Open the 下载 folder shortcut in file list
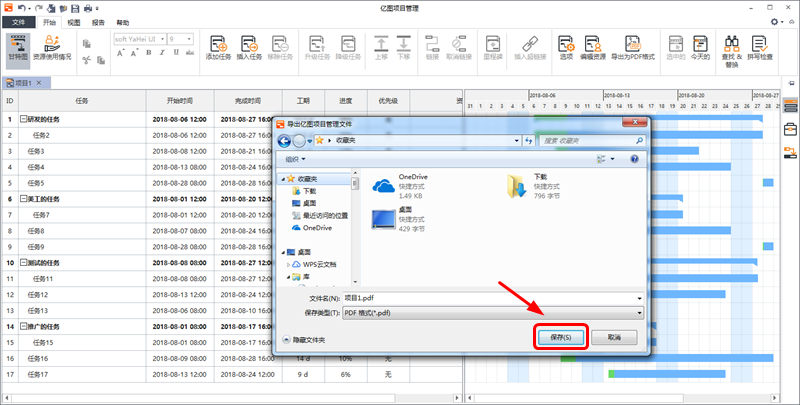800x405 pixels. click(534, 186)
